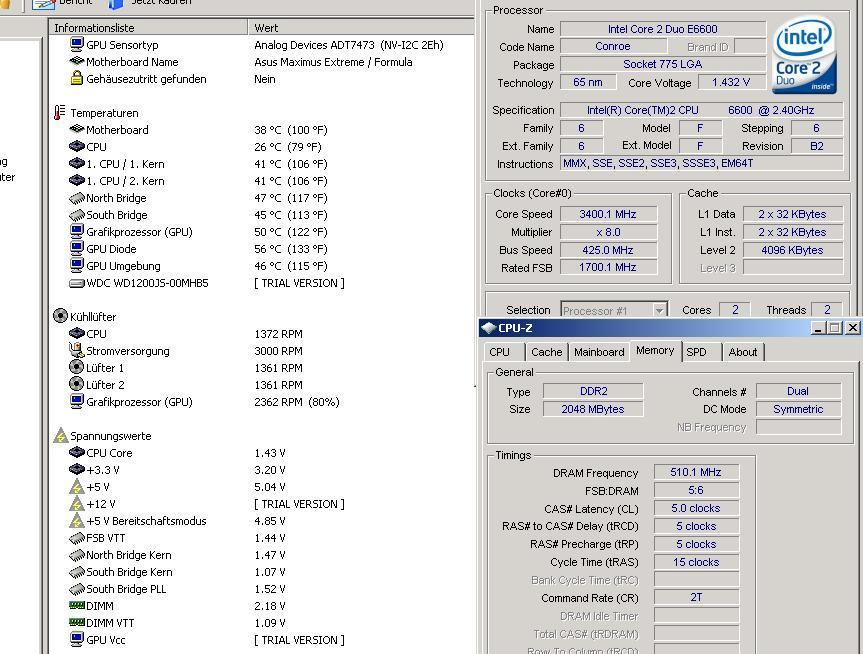Screen dimensions: 863x654
Task: Select the GPU fan reading 2362 RPM (80%)
Action: pos(297,402)
